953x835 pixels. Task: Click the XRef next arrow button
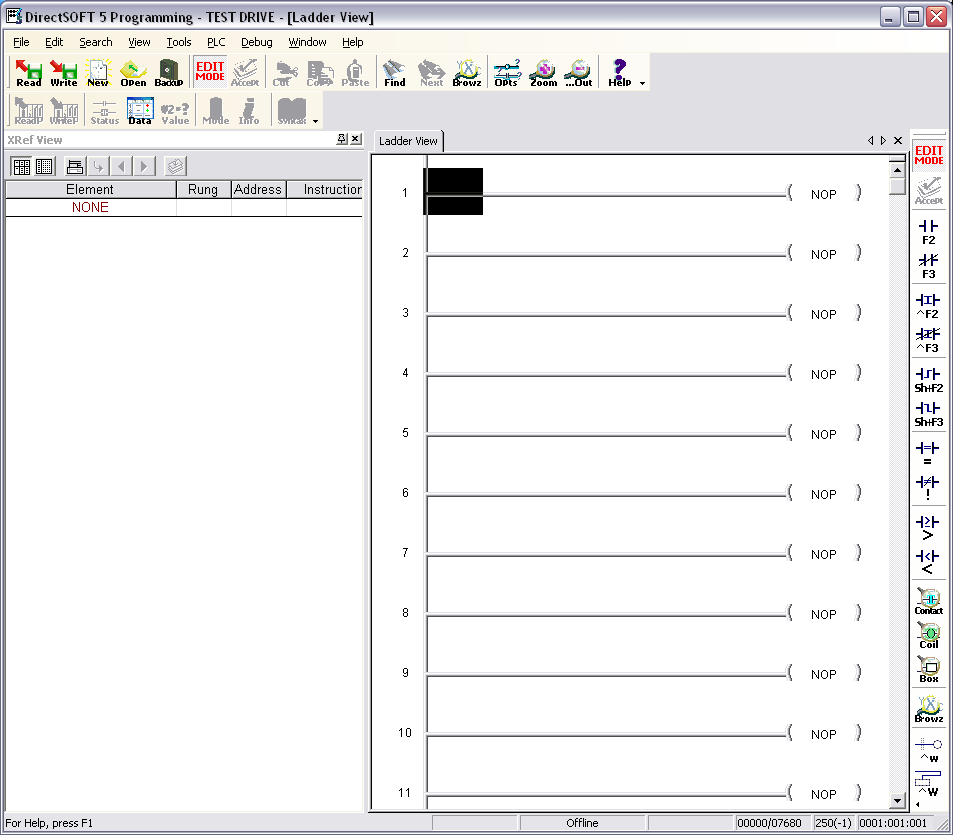pos(144,166)
